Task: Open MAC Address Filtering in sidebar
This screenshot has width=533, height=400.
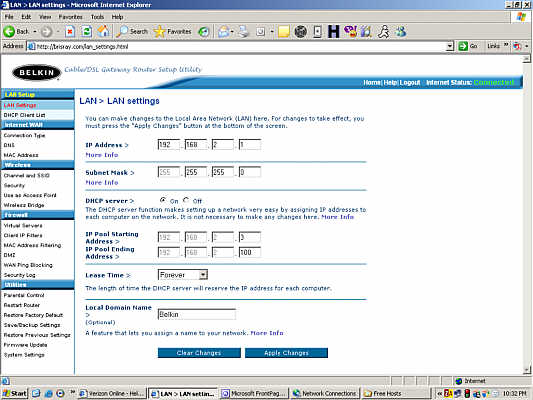Action: [x=32, y=245]
